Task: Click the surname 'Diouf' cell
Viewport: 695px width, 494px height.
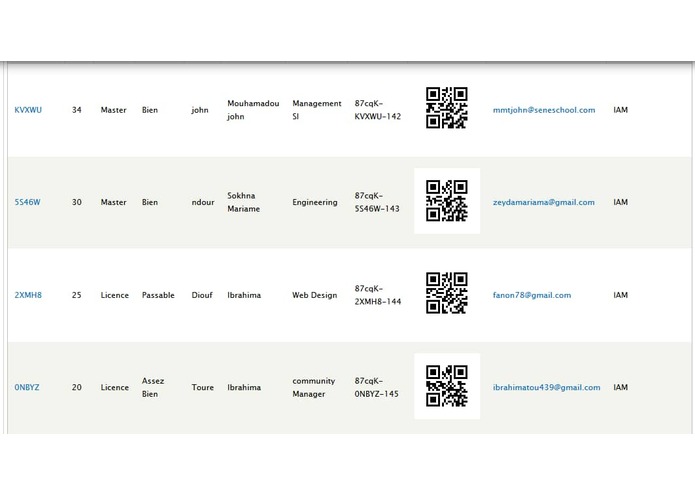Action: tap(202, 295)
